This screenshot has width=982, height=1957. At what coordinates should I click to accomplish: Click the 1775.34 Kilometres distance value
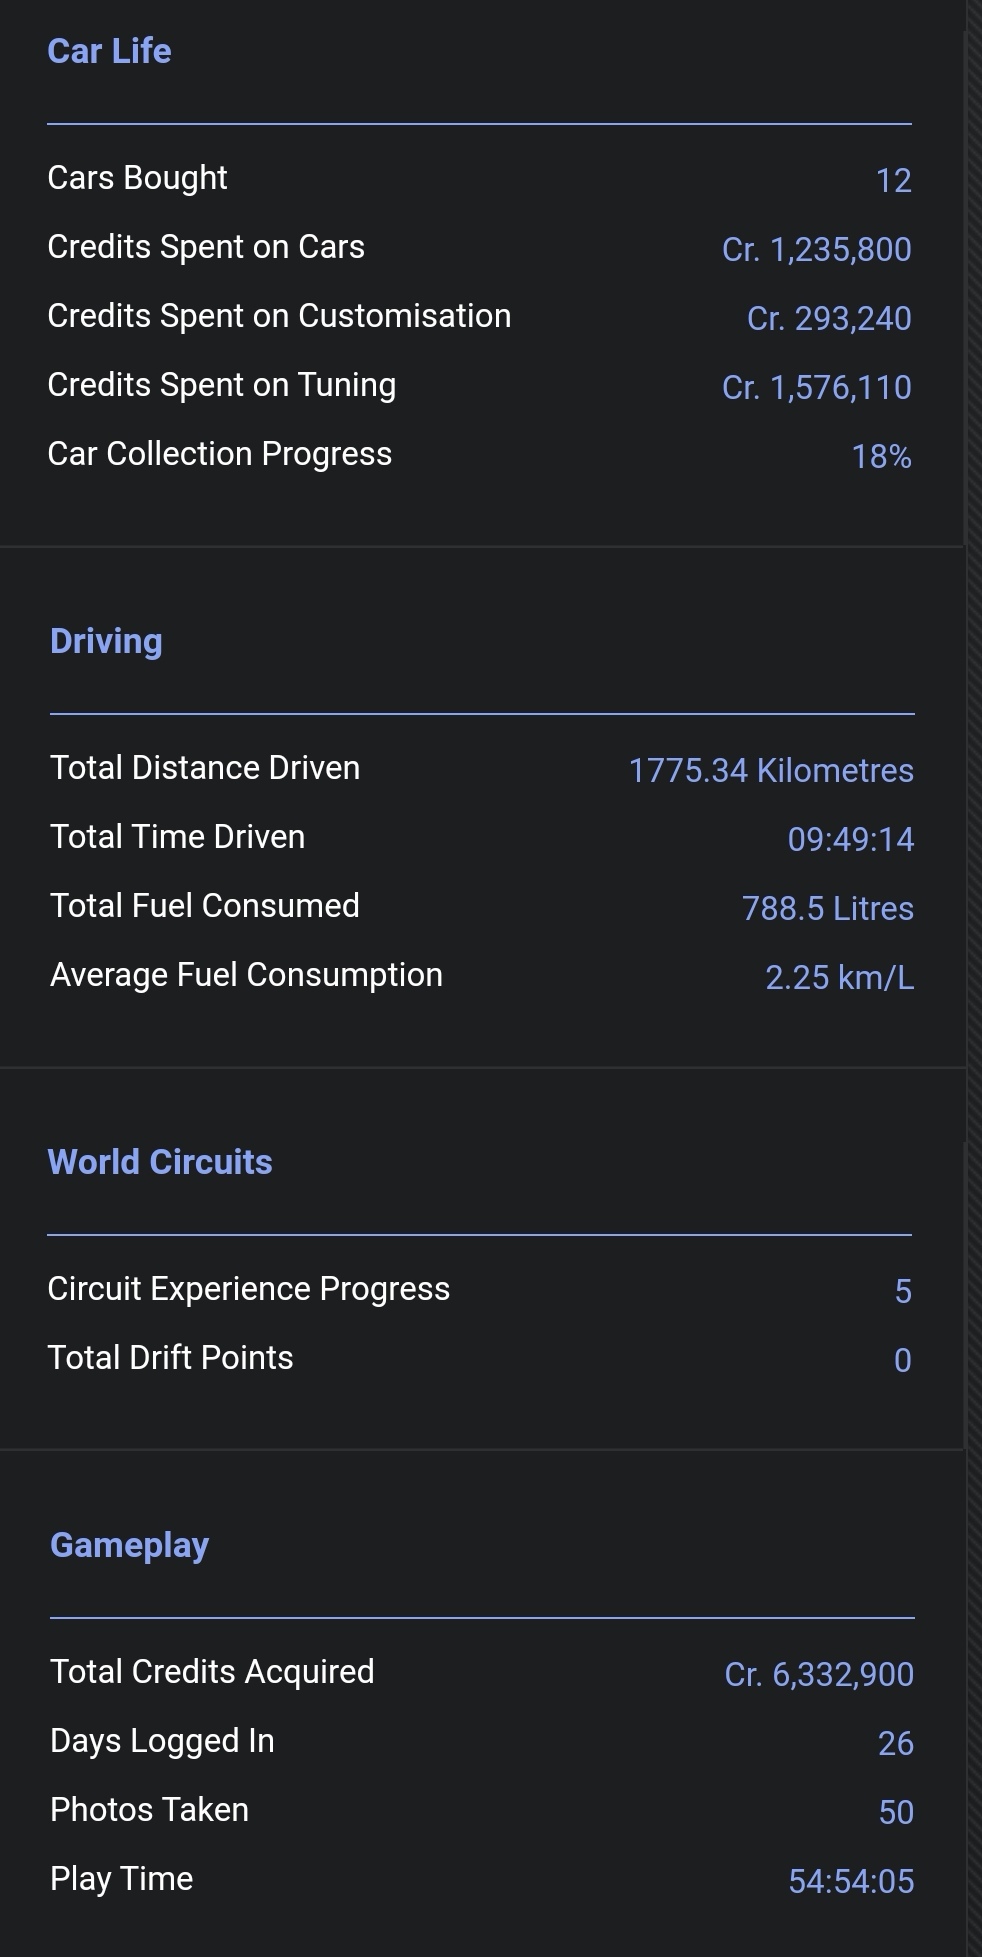click(x=771, y=771)
